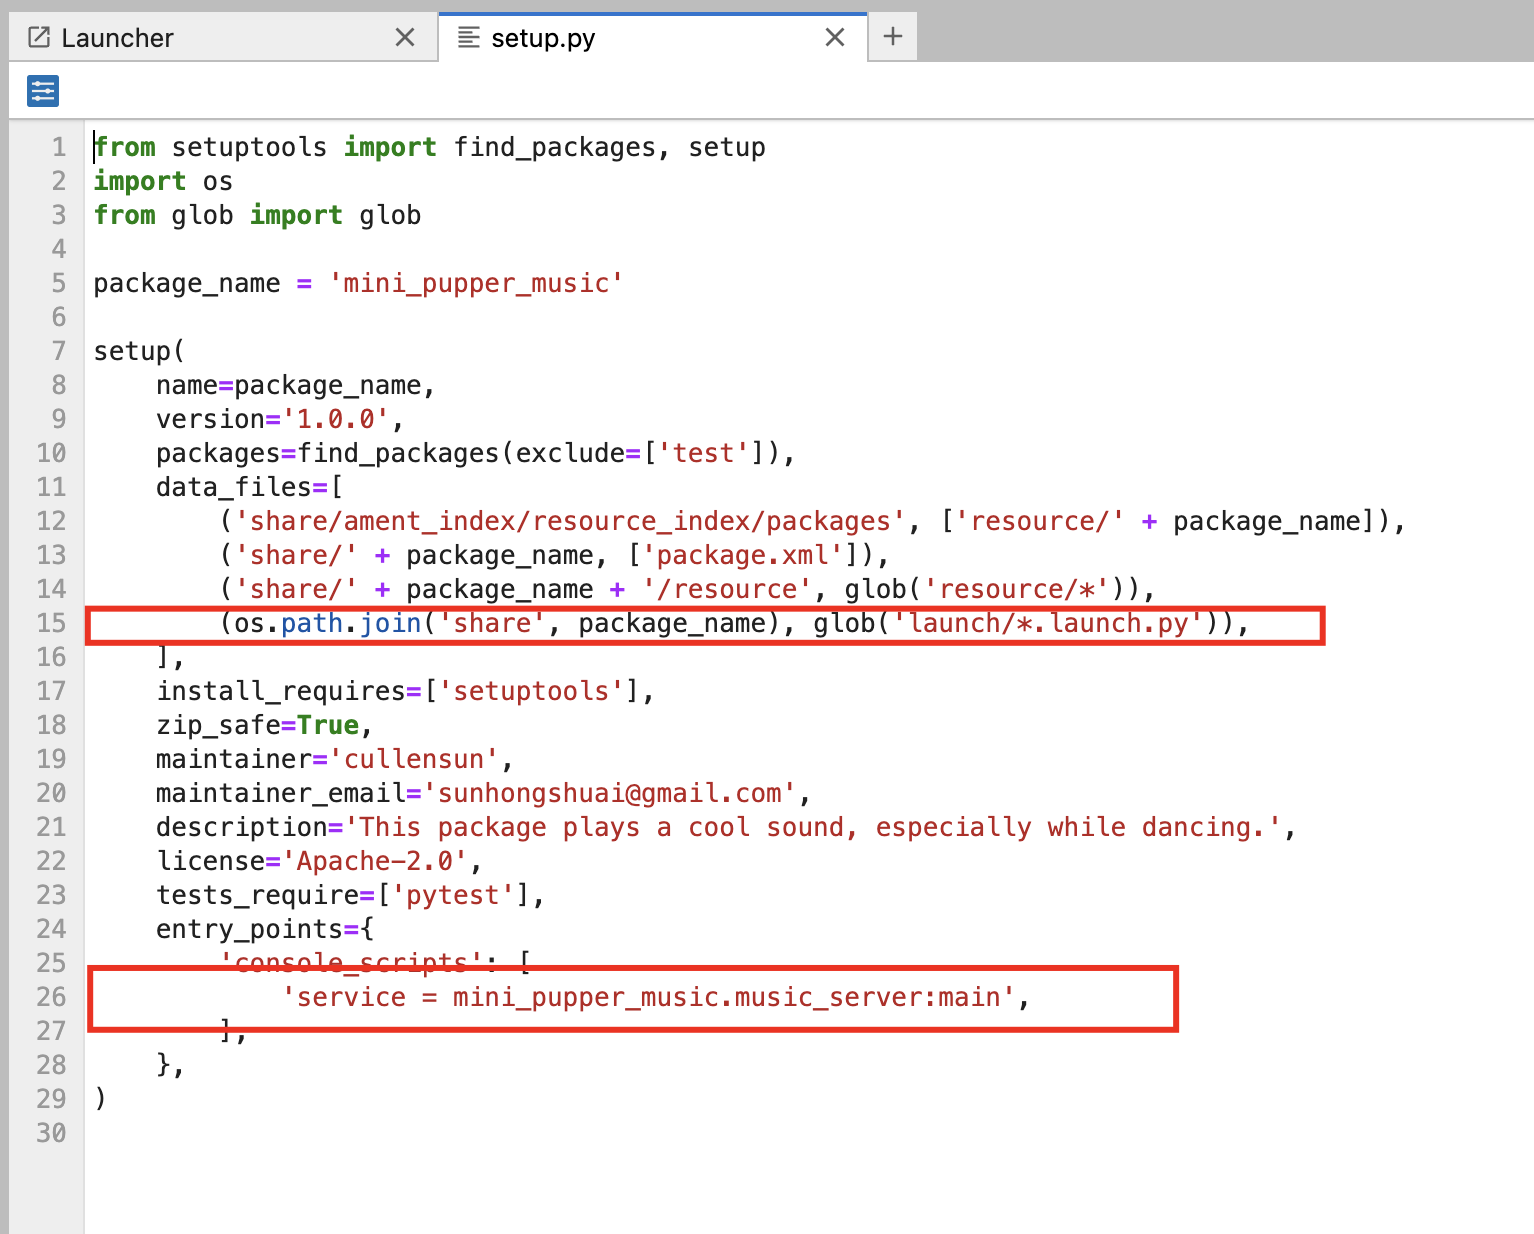
Task: Close the setup.py tab
Action: point(835,38)
